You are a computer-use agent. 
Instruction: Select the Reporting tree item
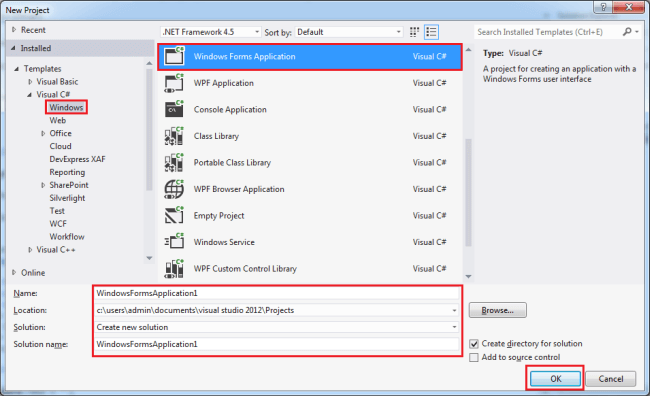pos(67,172)
